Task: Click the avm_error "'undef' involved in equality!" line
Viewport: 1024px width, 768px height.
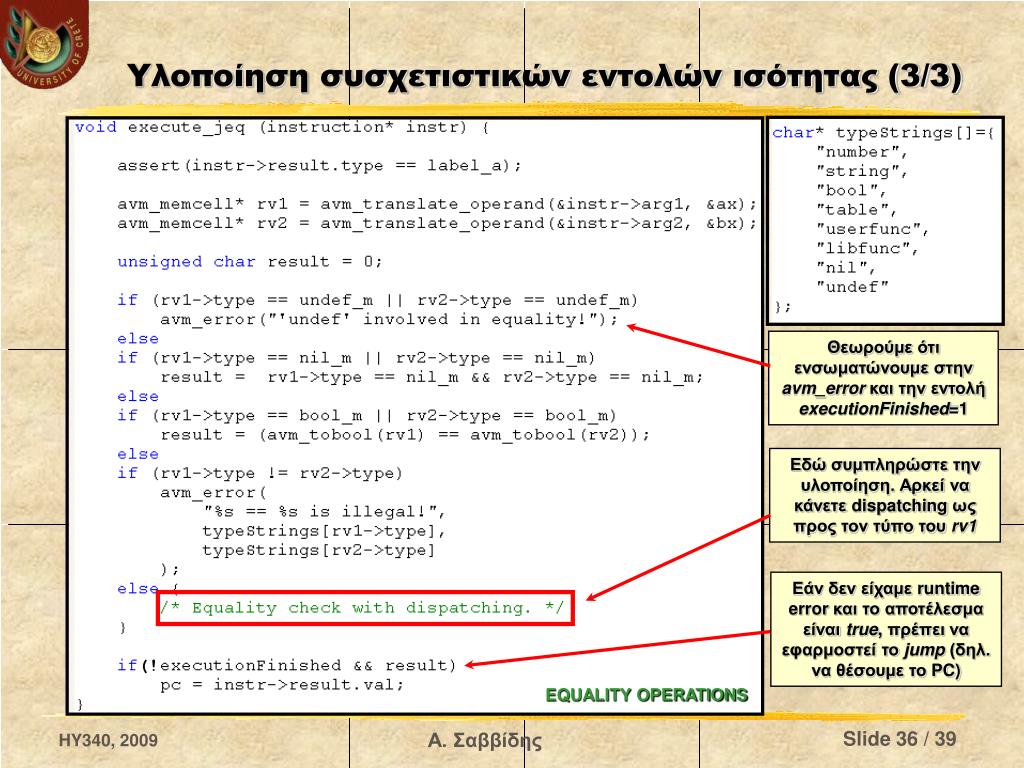Action: 389,319
